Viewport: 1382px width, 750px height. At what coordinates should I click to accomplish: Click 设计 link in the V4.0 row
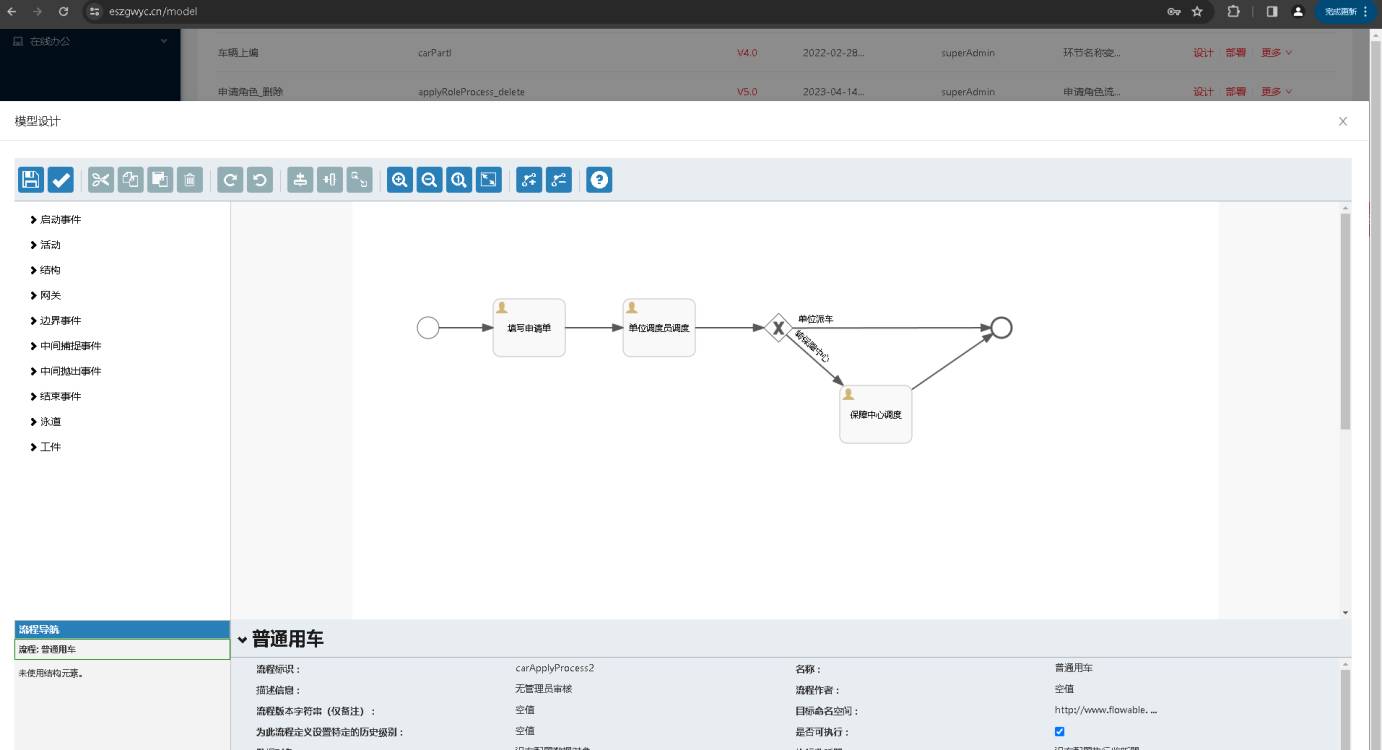point(1203,53)
